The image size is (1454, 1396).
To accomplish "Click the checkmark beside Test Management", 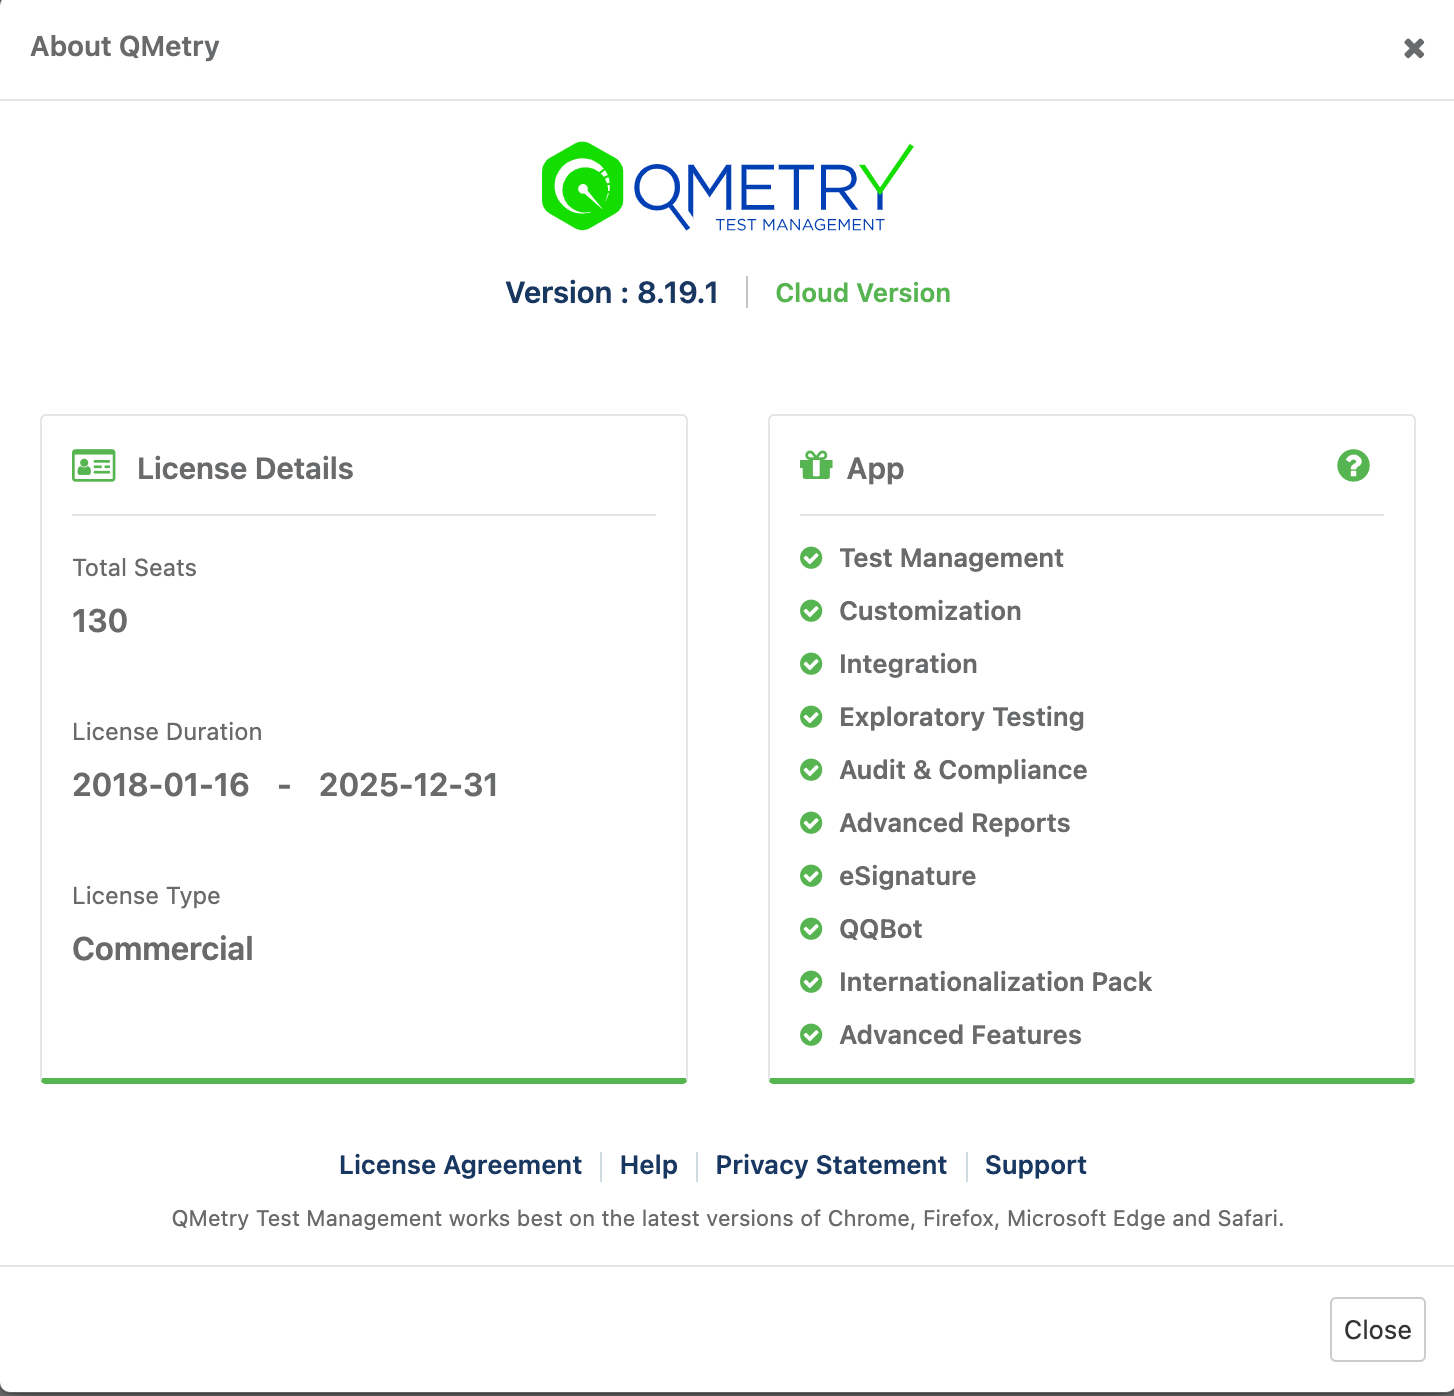I will 811,558.
